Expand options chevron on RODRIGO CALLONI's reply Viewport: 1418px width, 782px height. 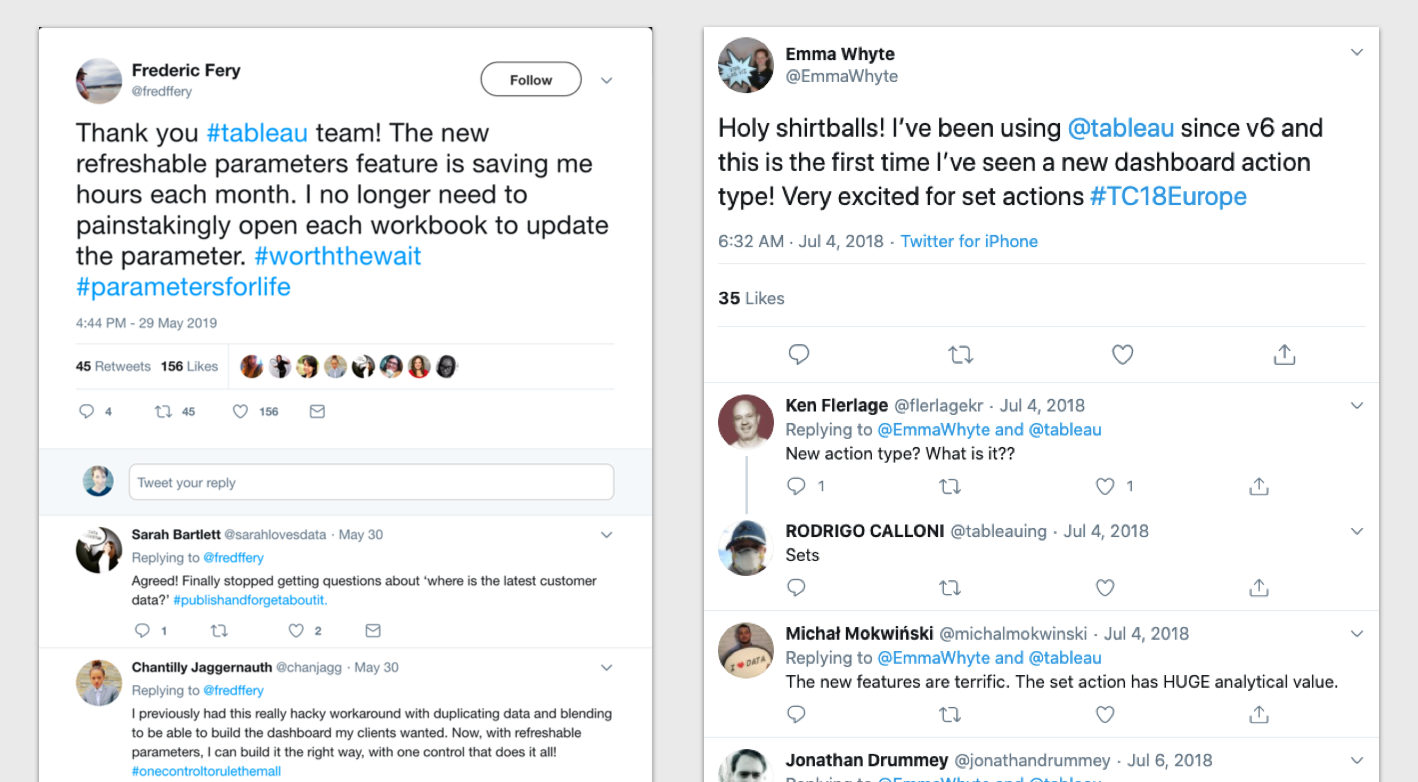(1357, 531)
